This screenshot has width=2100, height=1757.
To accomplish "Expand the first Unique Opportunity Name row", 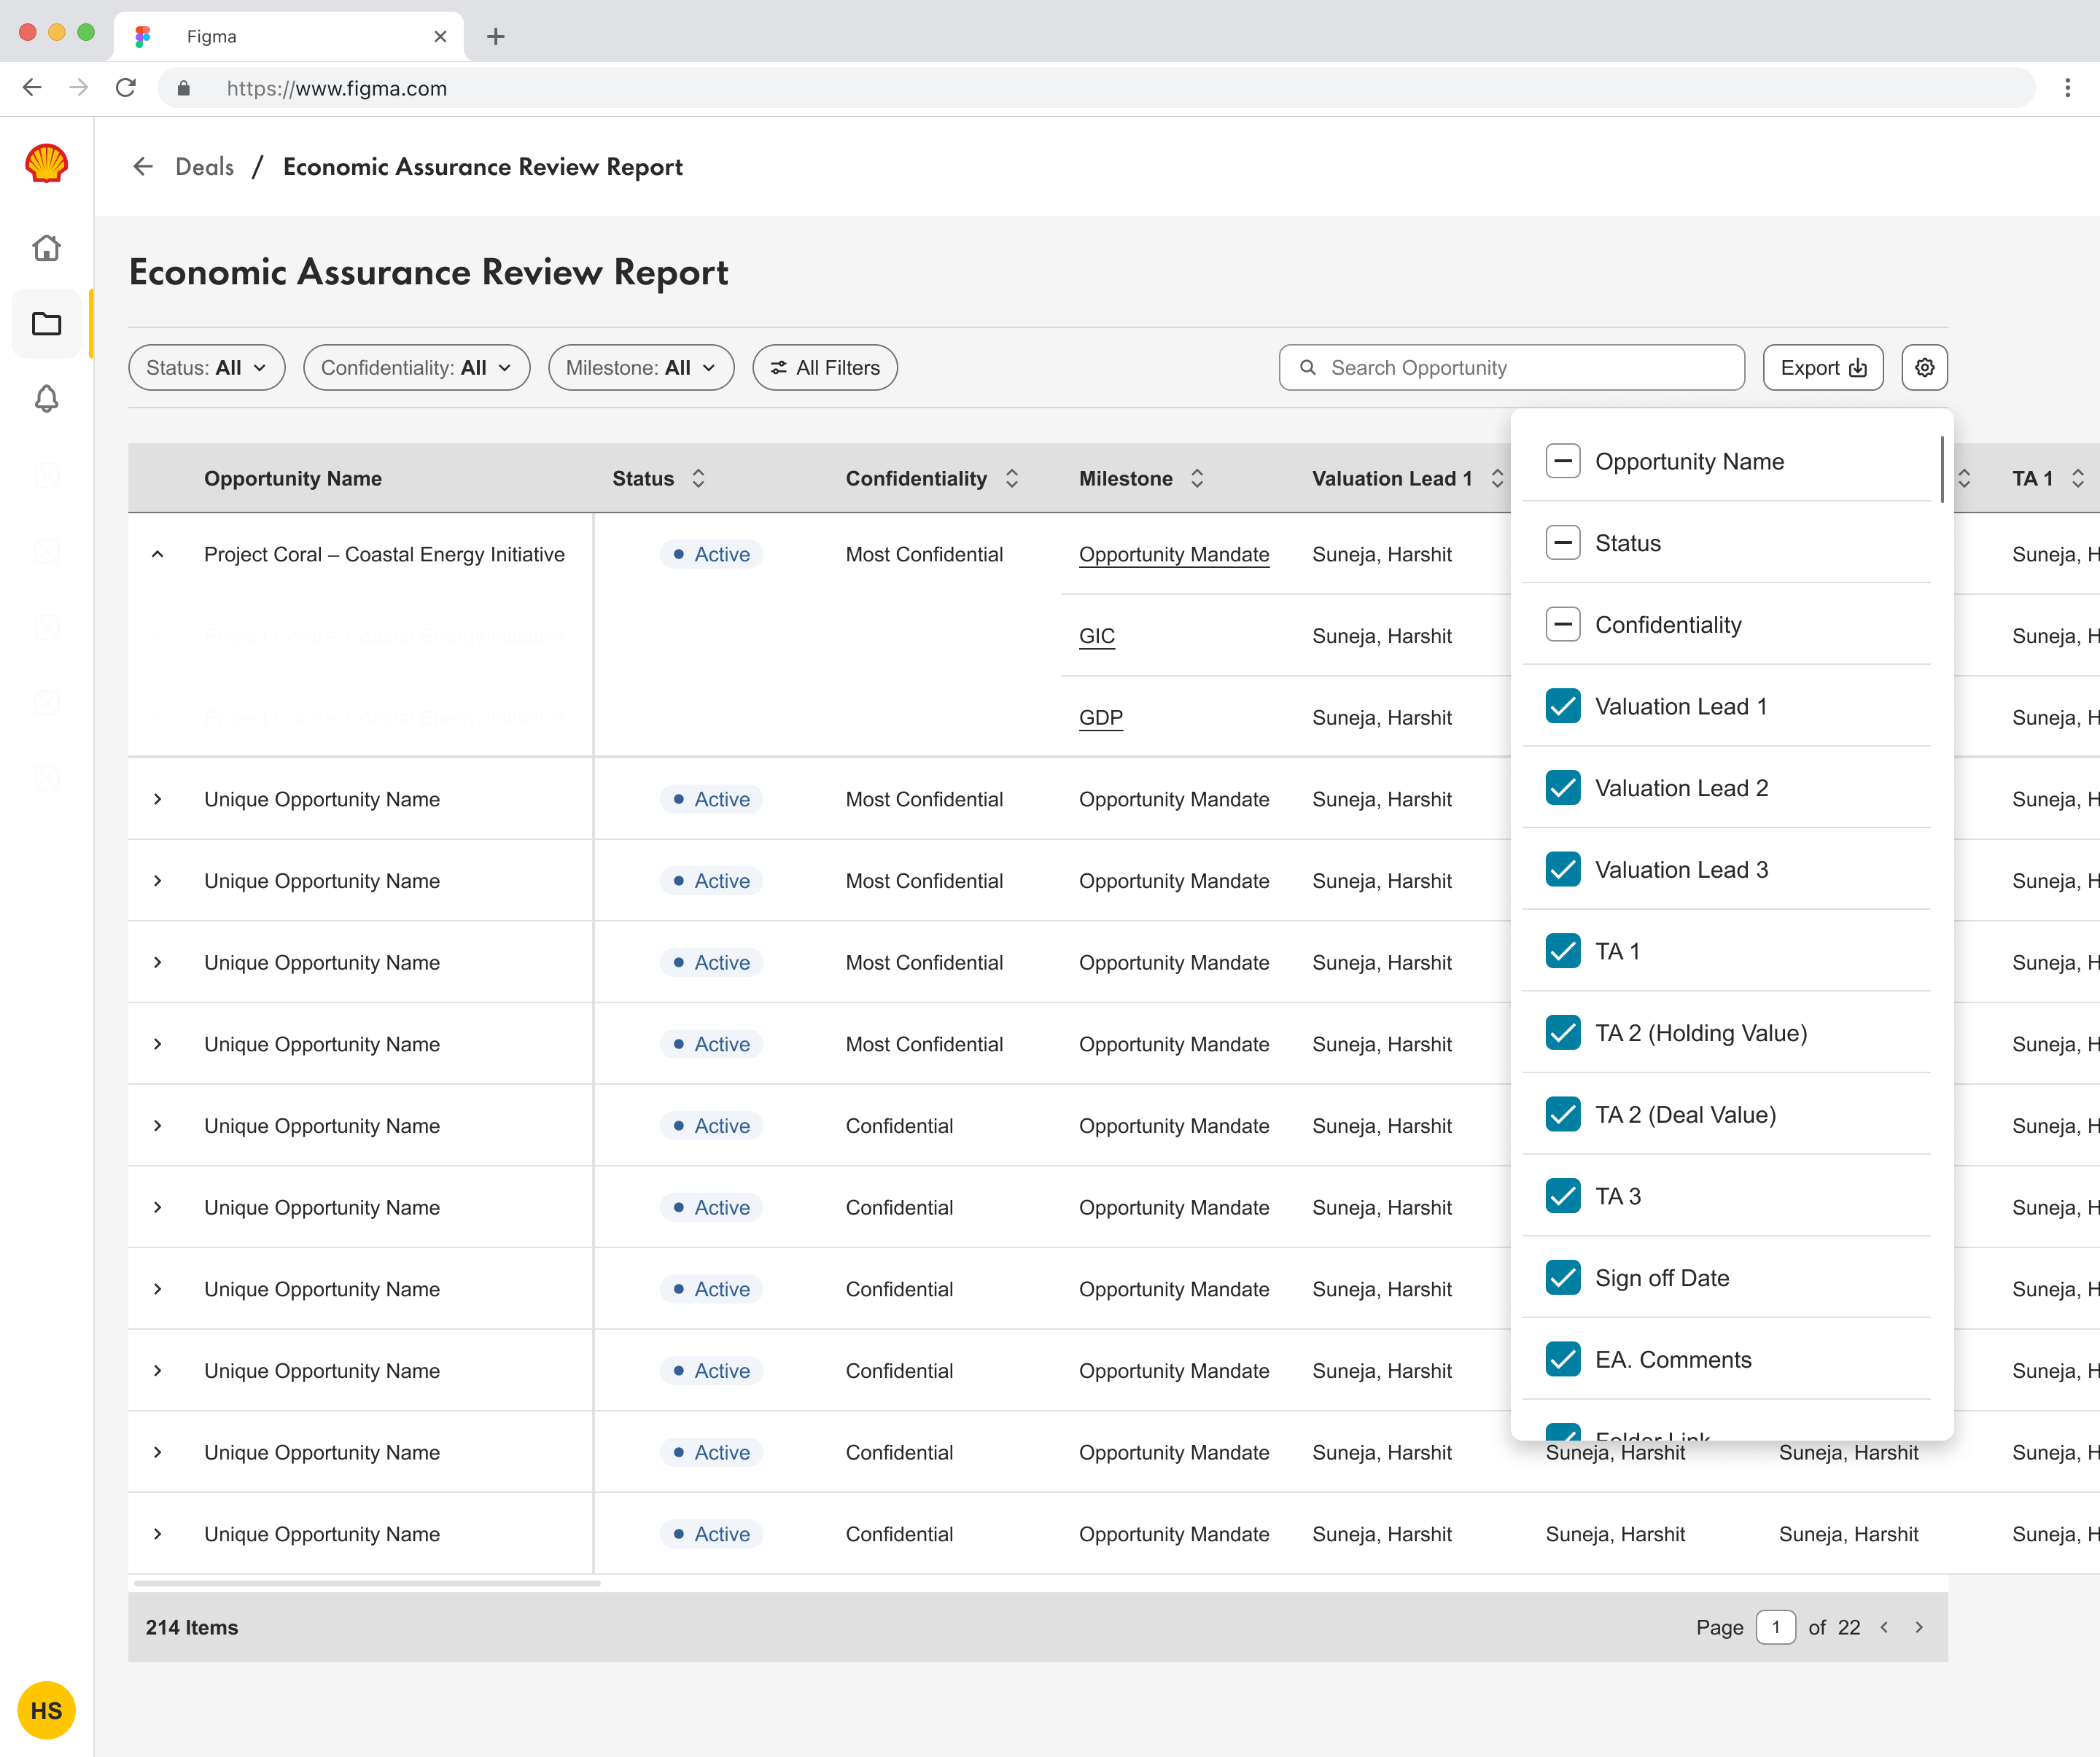I will 158,800.
